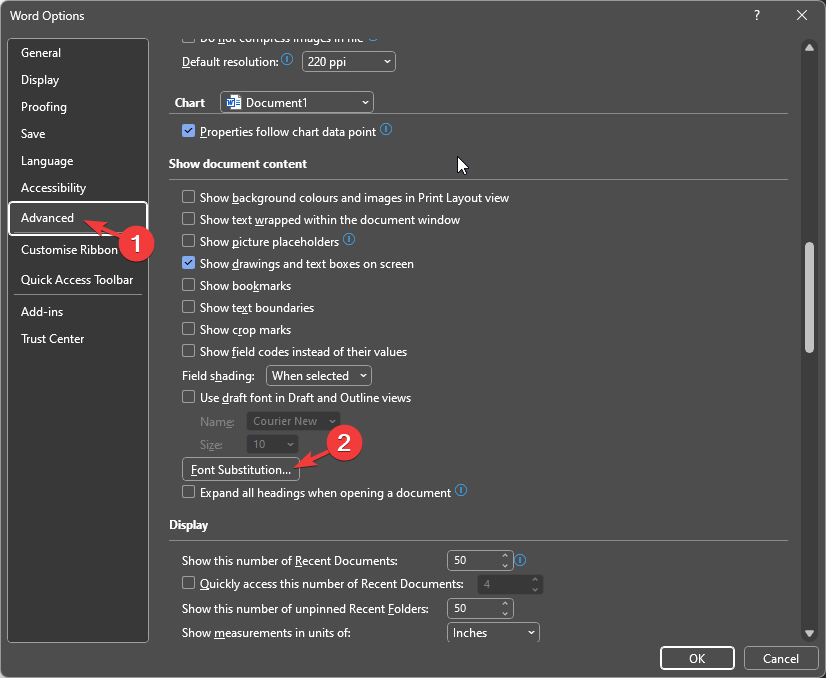826x678 pixels.
Task: Increase the Recent Documents number spinner
Action: click(x=505, y=556)
